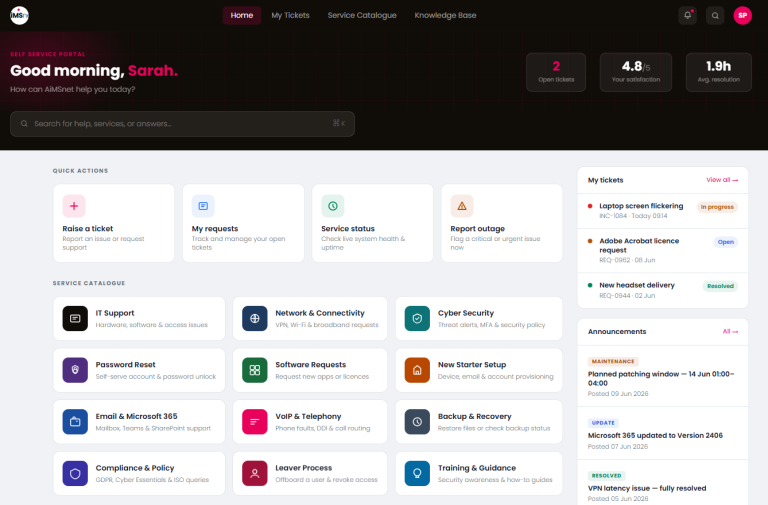
Task: Click the Network & Connectivity globe icon
Action: click(255, 318)
